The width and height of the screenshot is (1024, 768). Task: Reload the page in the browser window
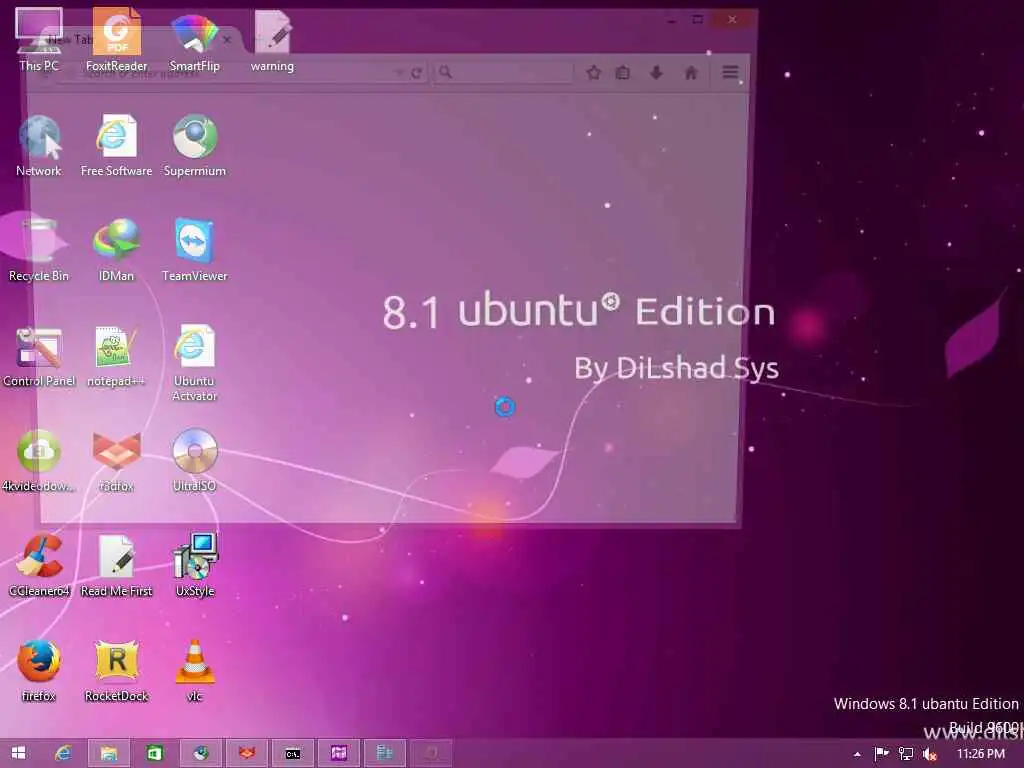coord(416,72)
